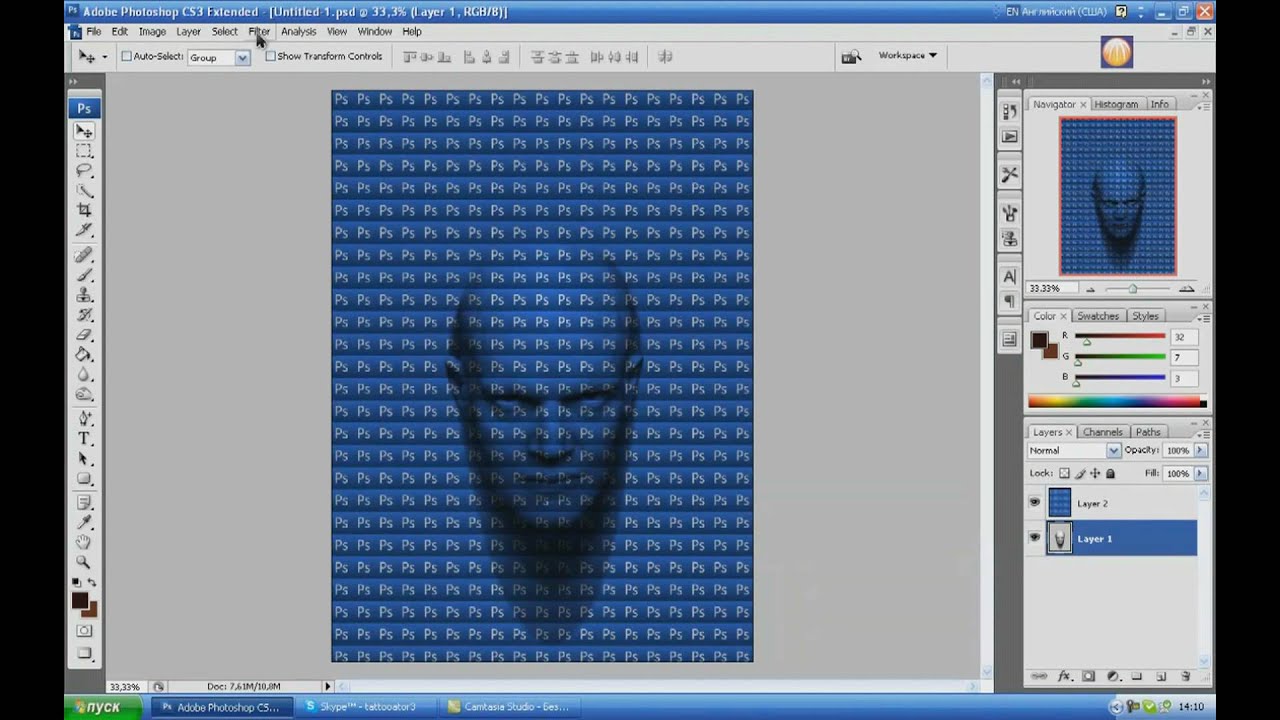
Task: Select the Path Selection tool
Action: click(x=84, y=459)
